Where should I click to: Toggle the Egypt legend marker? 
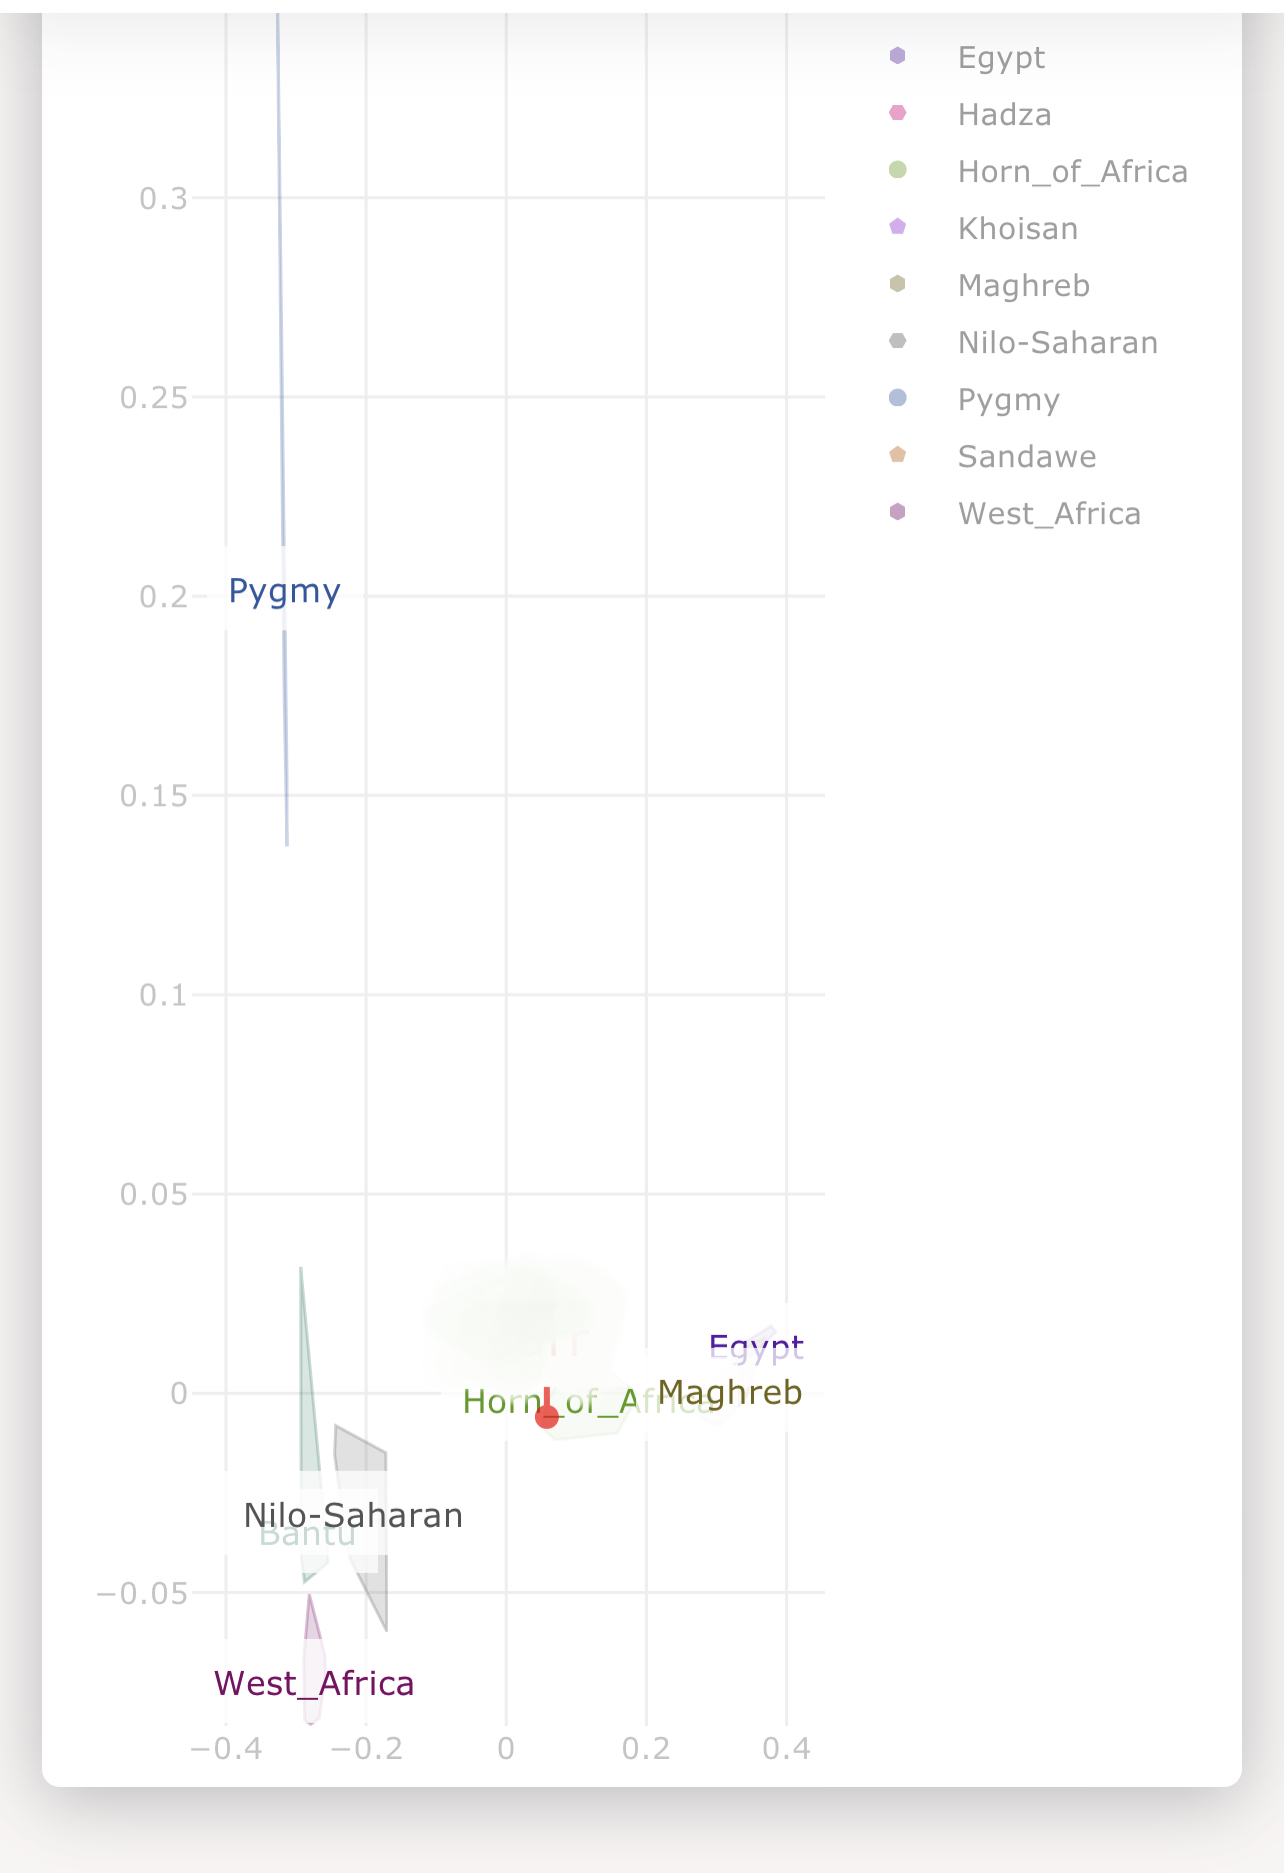coord(898,56)
